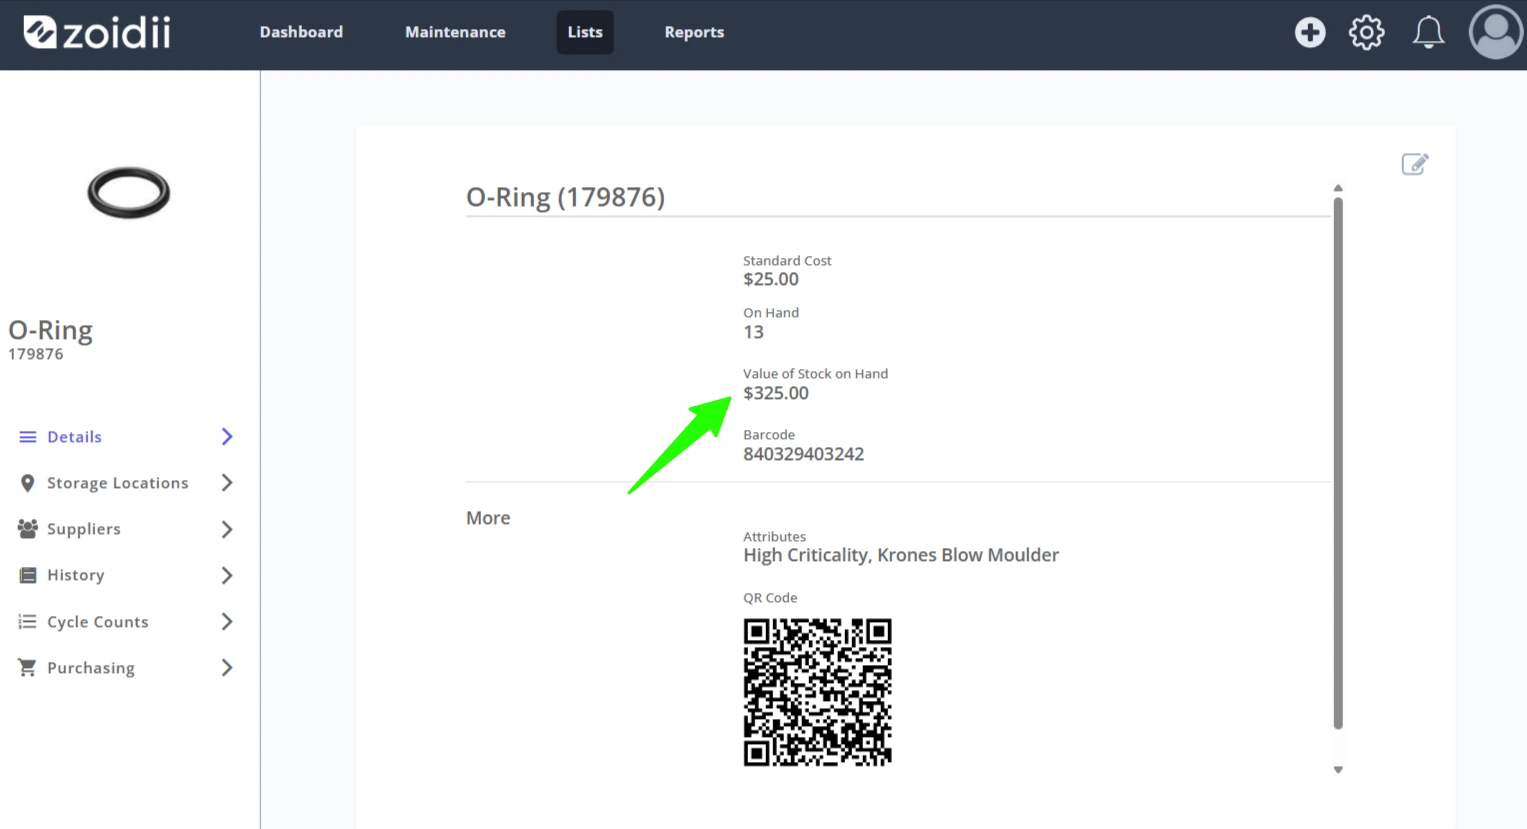This screenshot has width=1527, height=829.
Task: Select the Lists tab
Action: coord(585,32)
